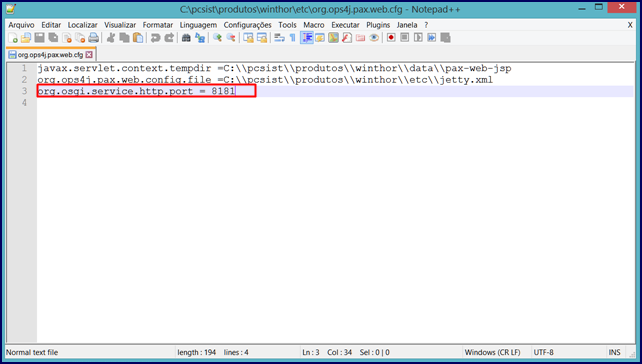Undo the last edit
The image size is (642, 364).
[x=155, y=38]
